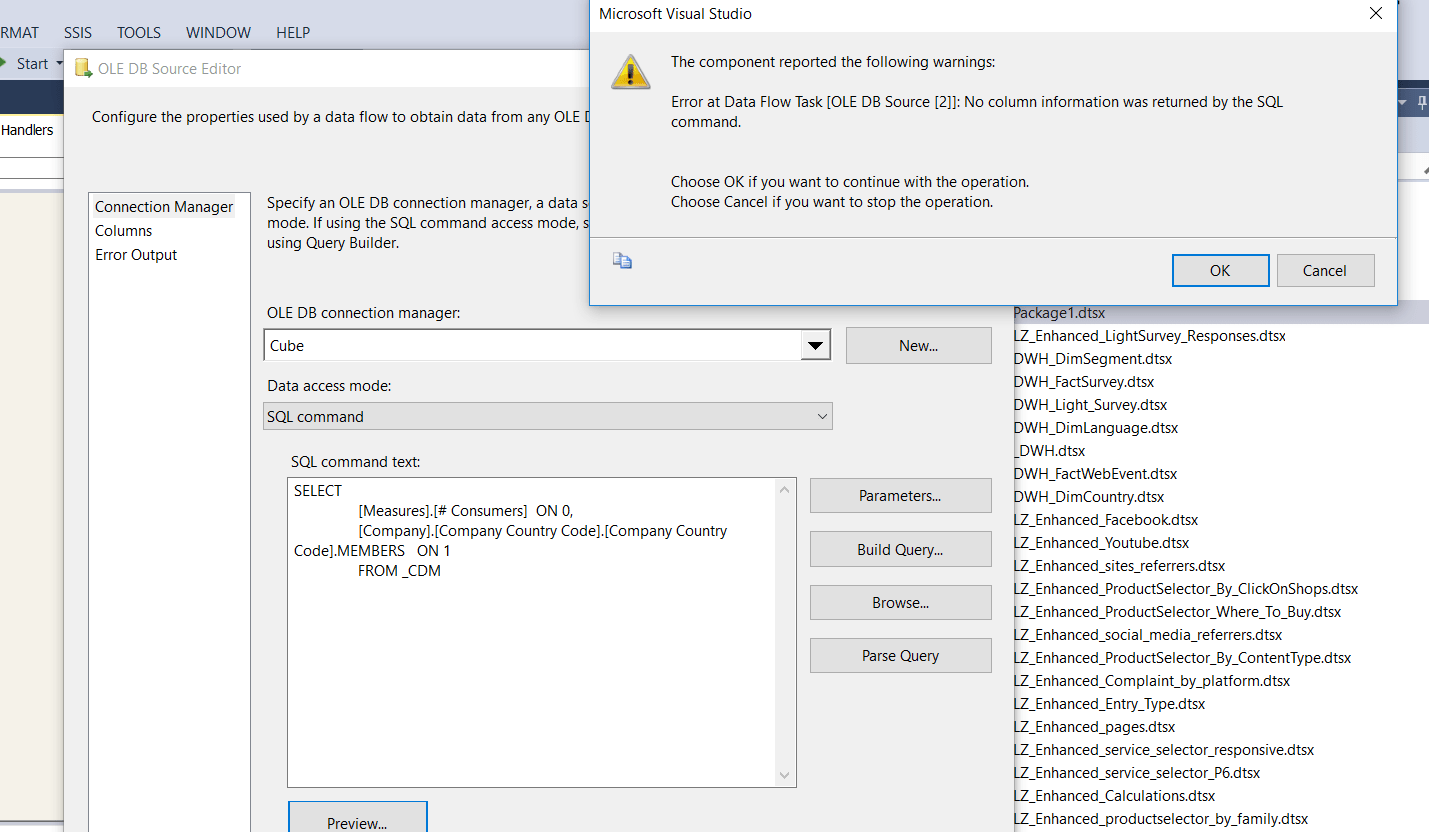This screenshot has width=1429, height=832.
Task: Click the SQL text scrollbar down arrow
Action: click(785, 775)
